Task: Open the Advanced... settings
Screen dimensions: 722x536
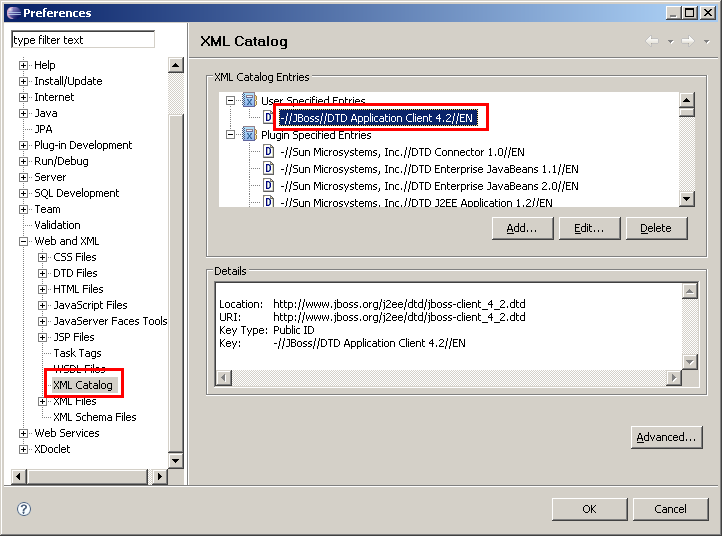Action: coord(666,437)
